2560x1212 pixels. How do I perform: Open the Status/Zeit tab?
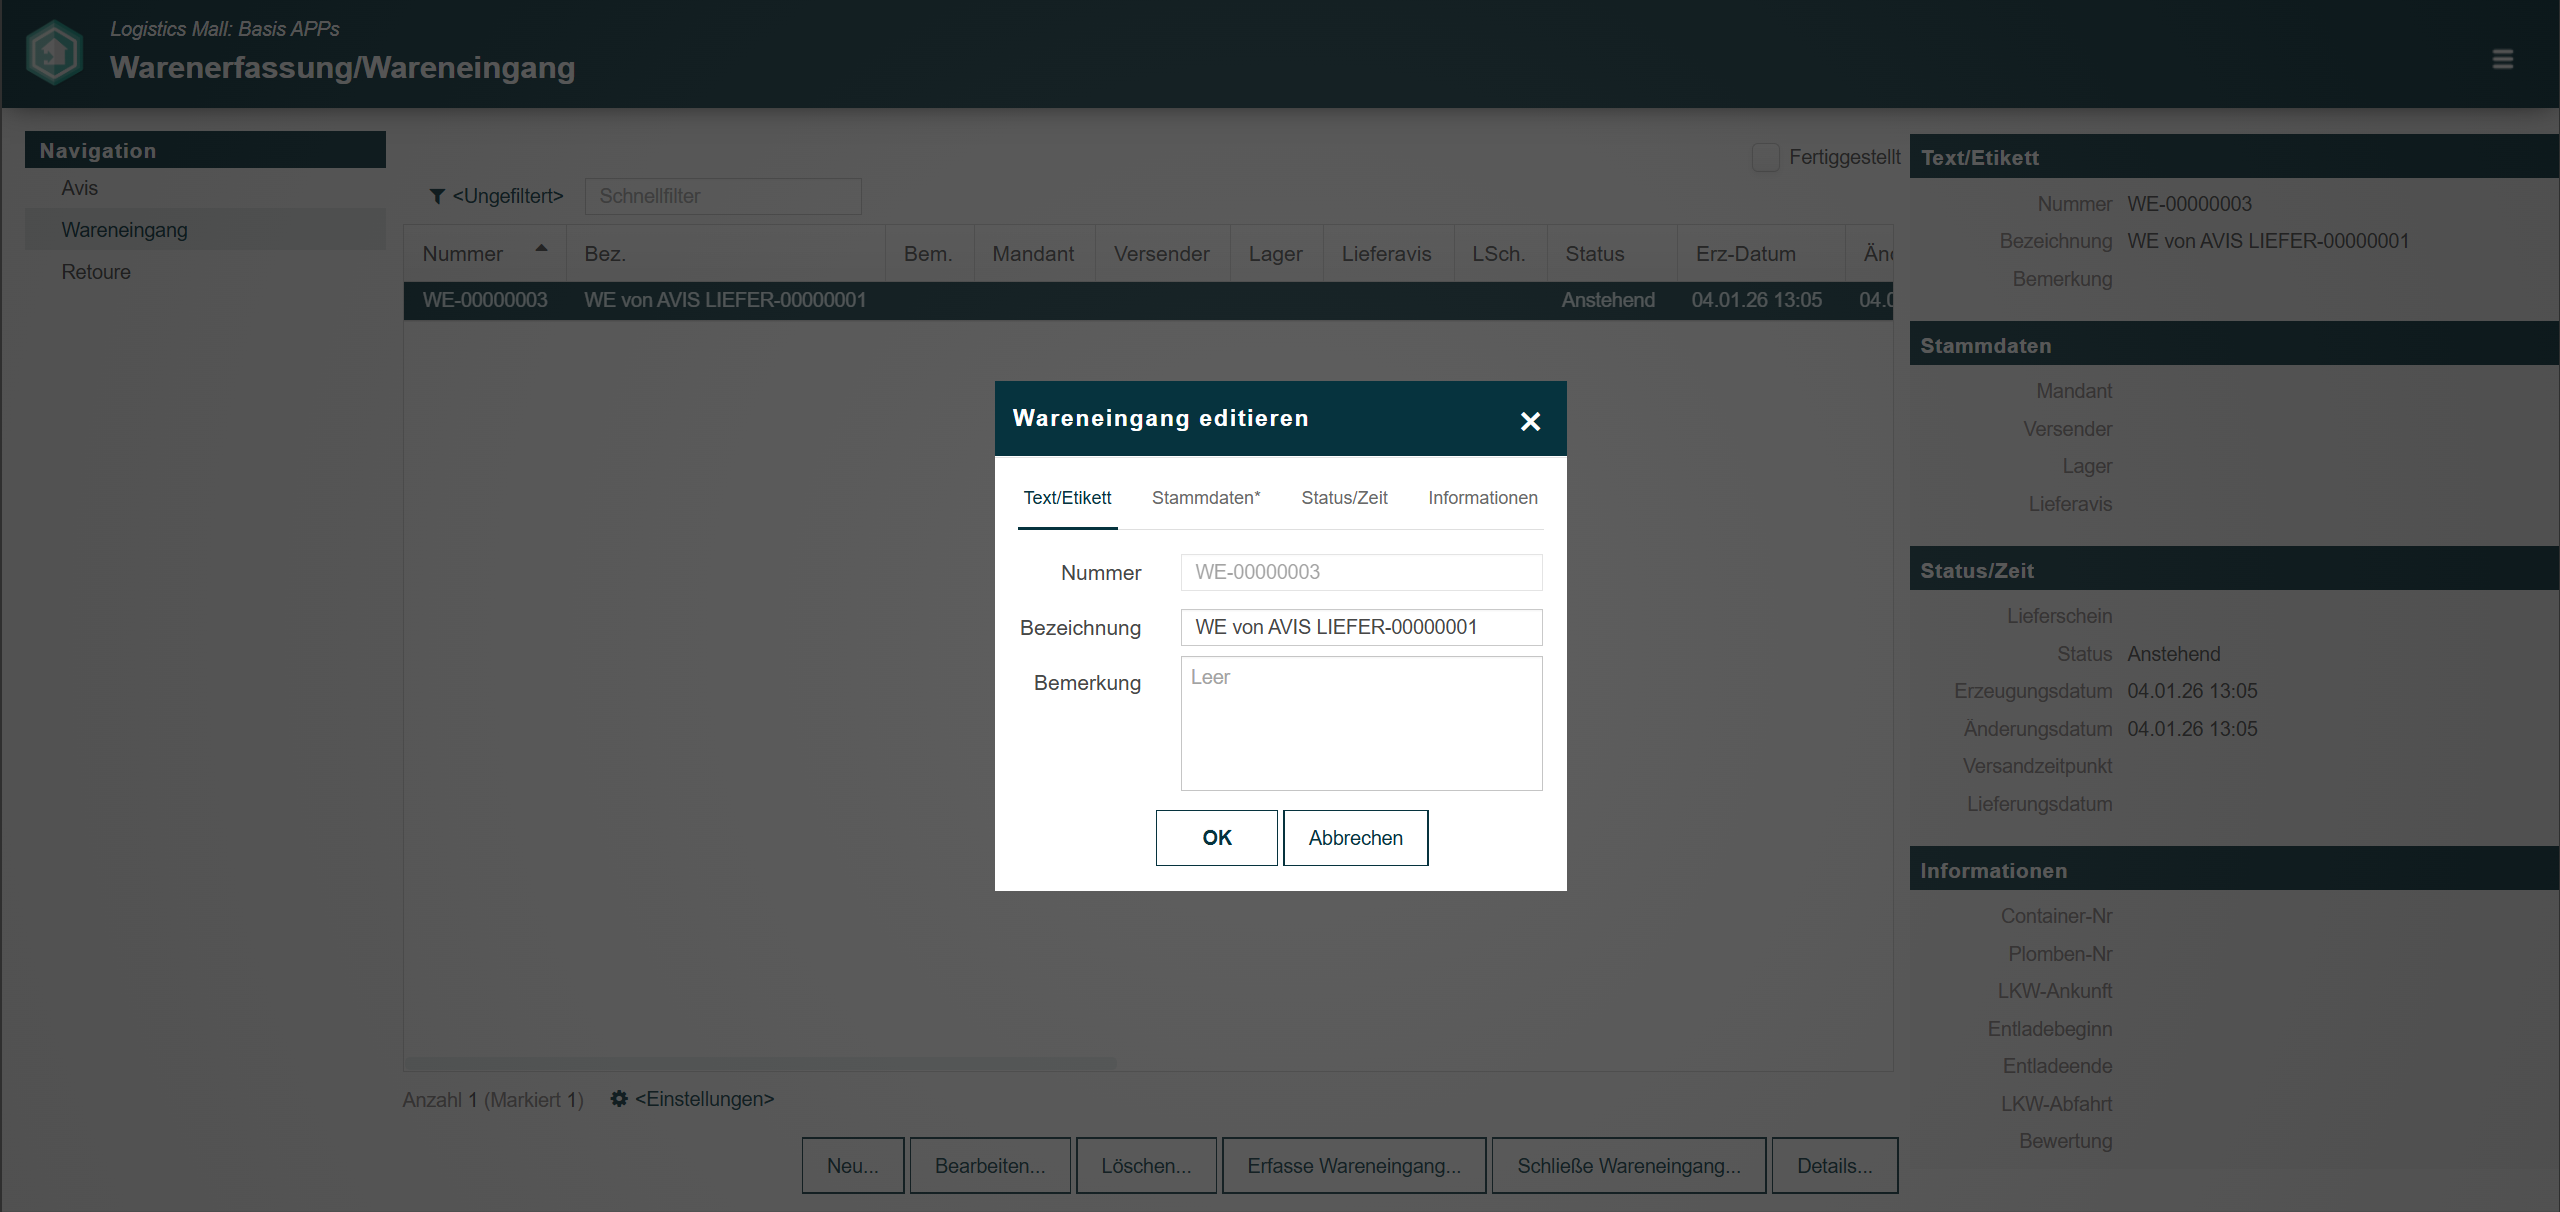(1343, 498)
